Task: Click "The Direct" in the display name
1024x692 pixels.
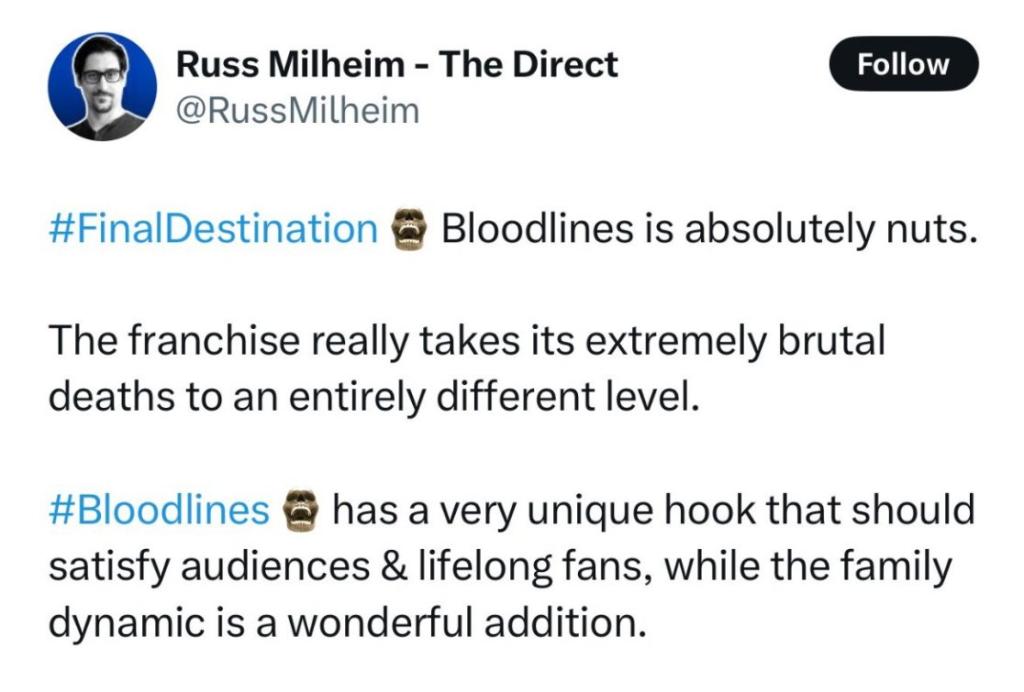Action: tap(528, 64)
